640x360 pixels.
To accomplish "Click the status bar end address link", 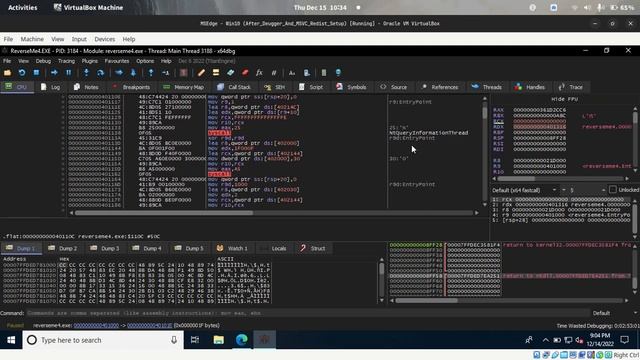I will click(150, 325).
